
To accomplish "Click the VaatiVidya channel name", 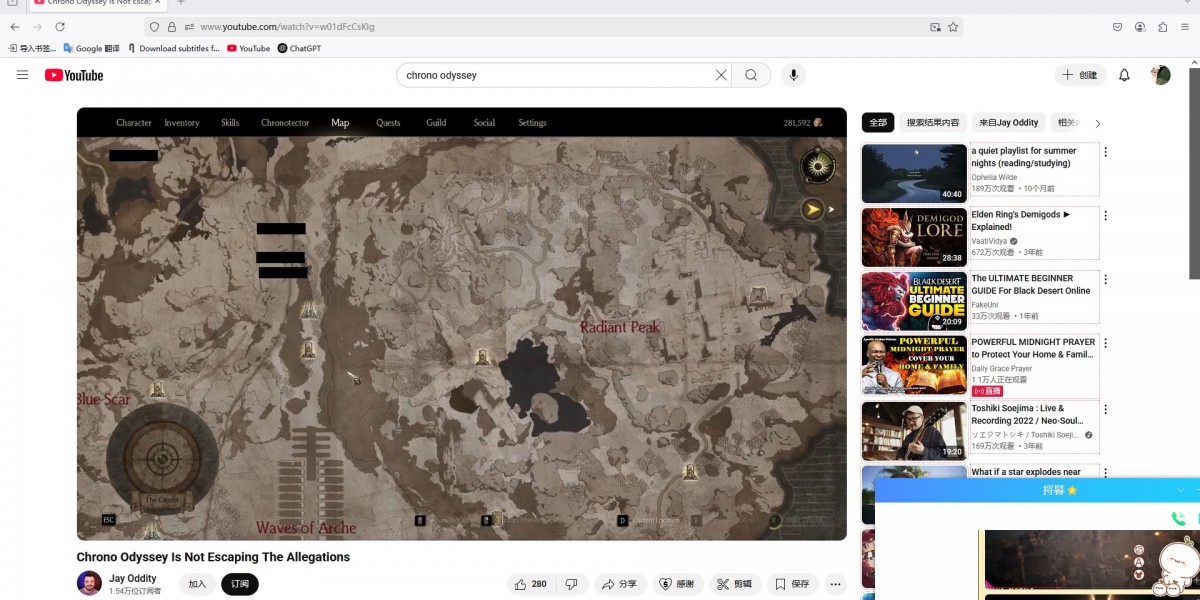I will coord(990,241).
